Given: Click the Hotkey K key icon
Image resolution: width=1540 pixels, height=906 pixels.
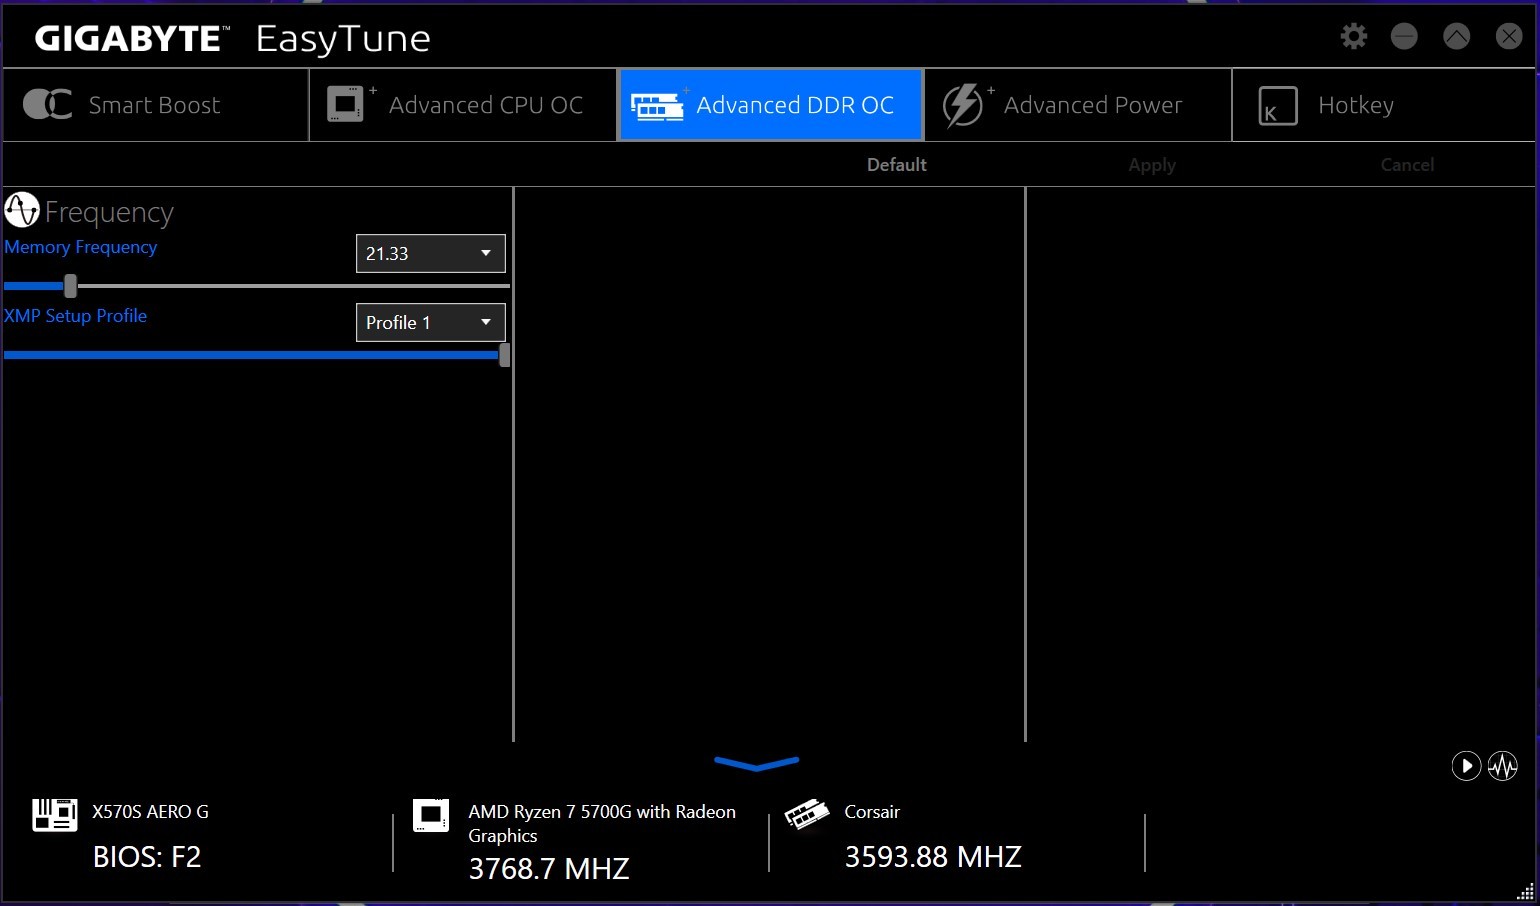Looking at the screenshot, I should 1277,106.
